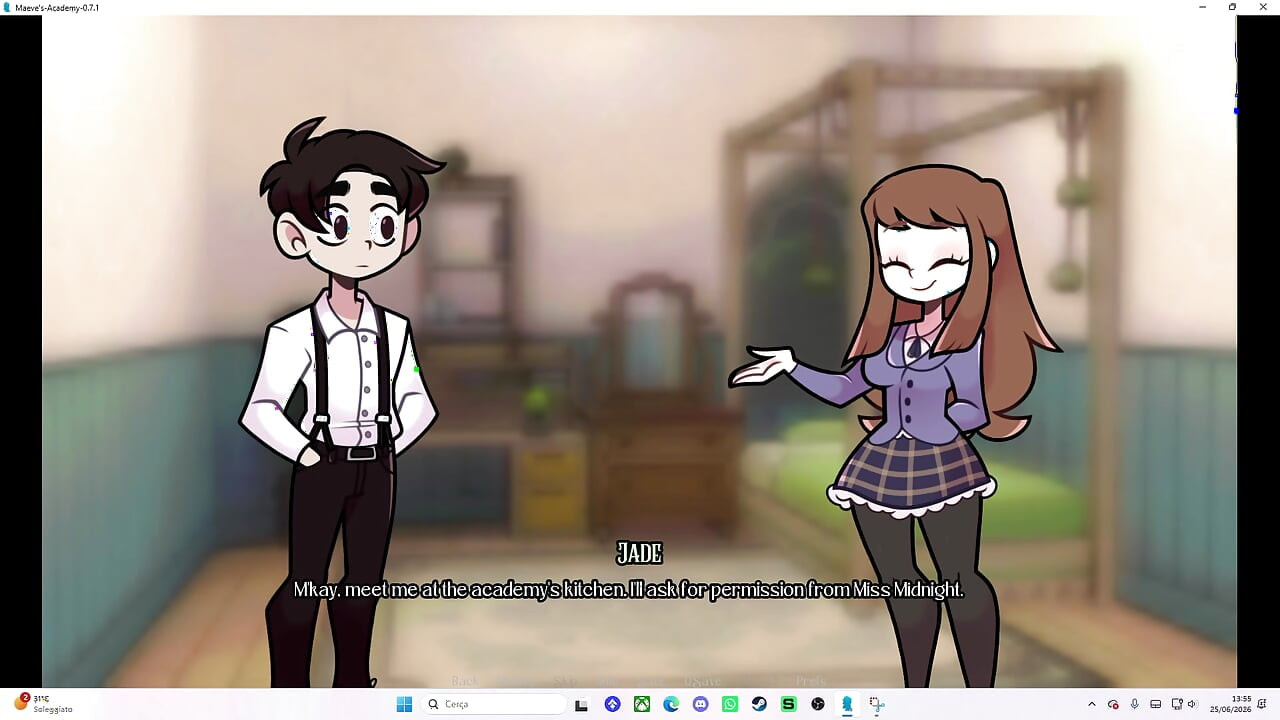Open the touch keyboard tray icon

pyautogui.click(x=1156, y=704)
